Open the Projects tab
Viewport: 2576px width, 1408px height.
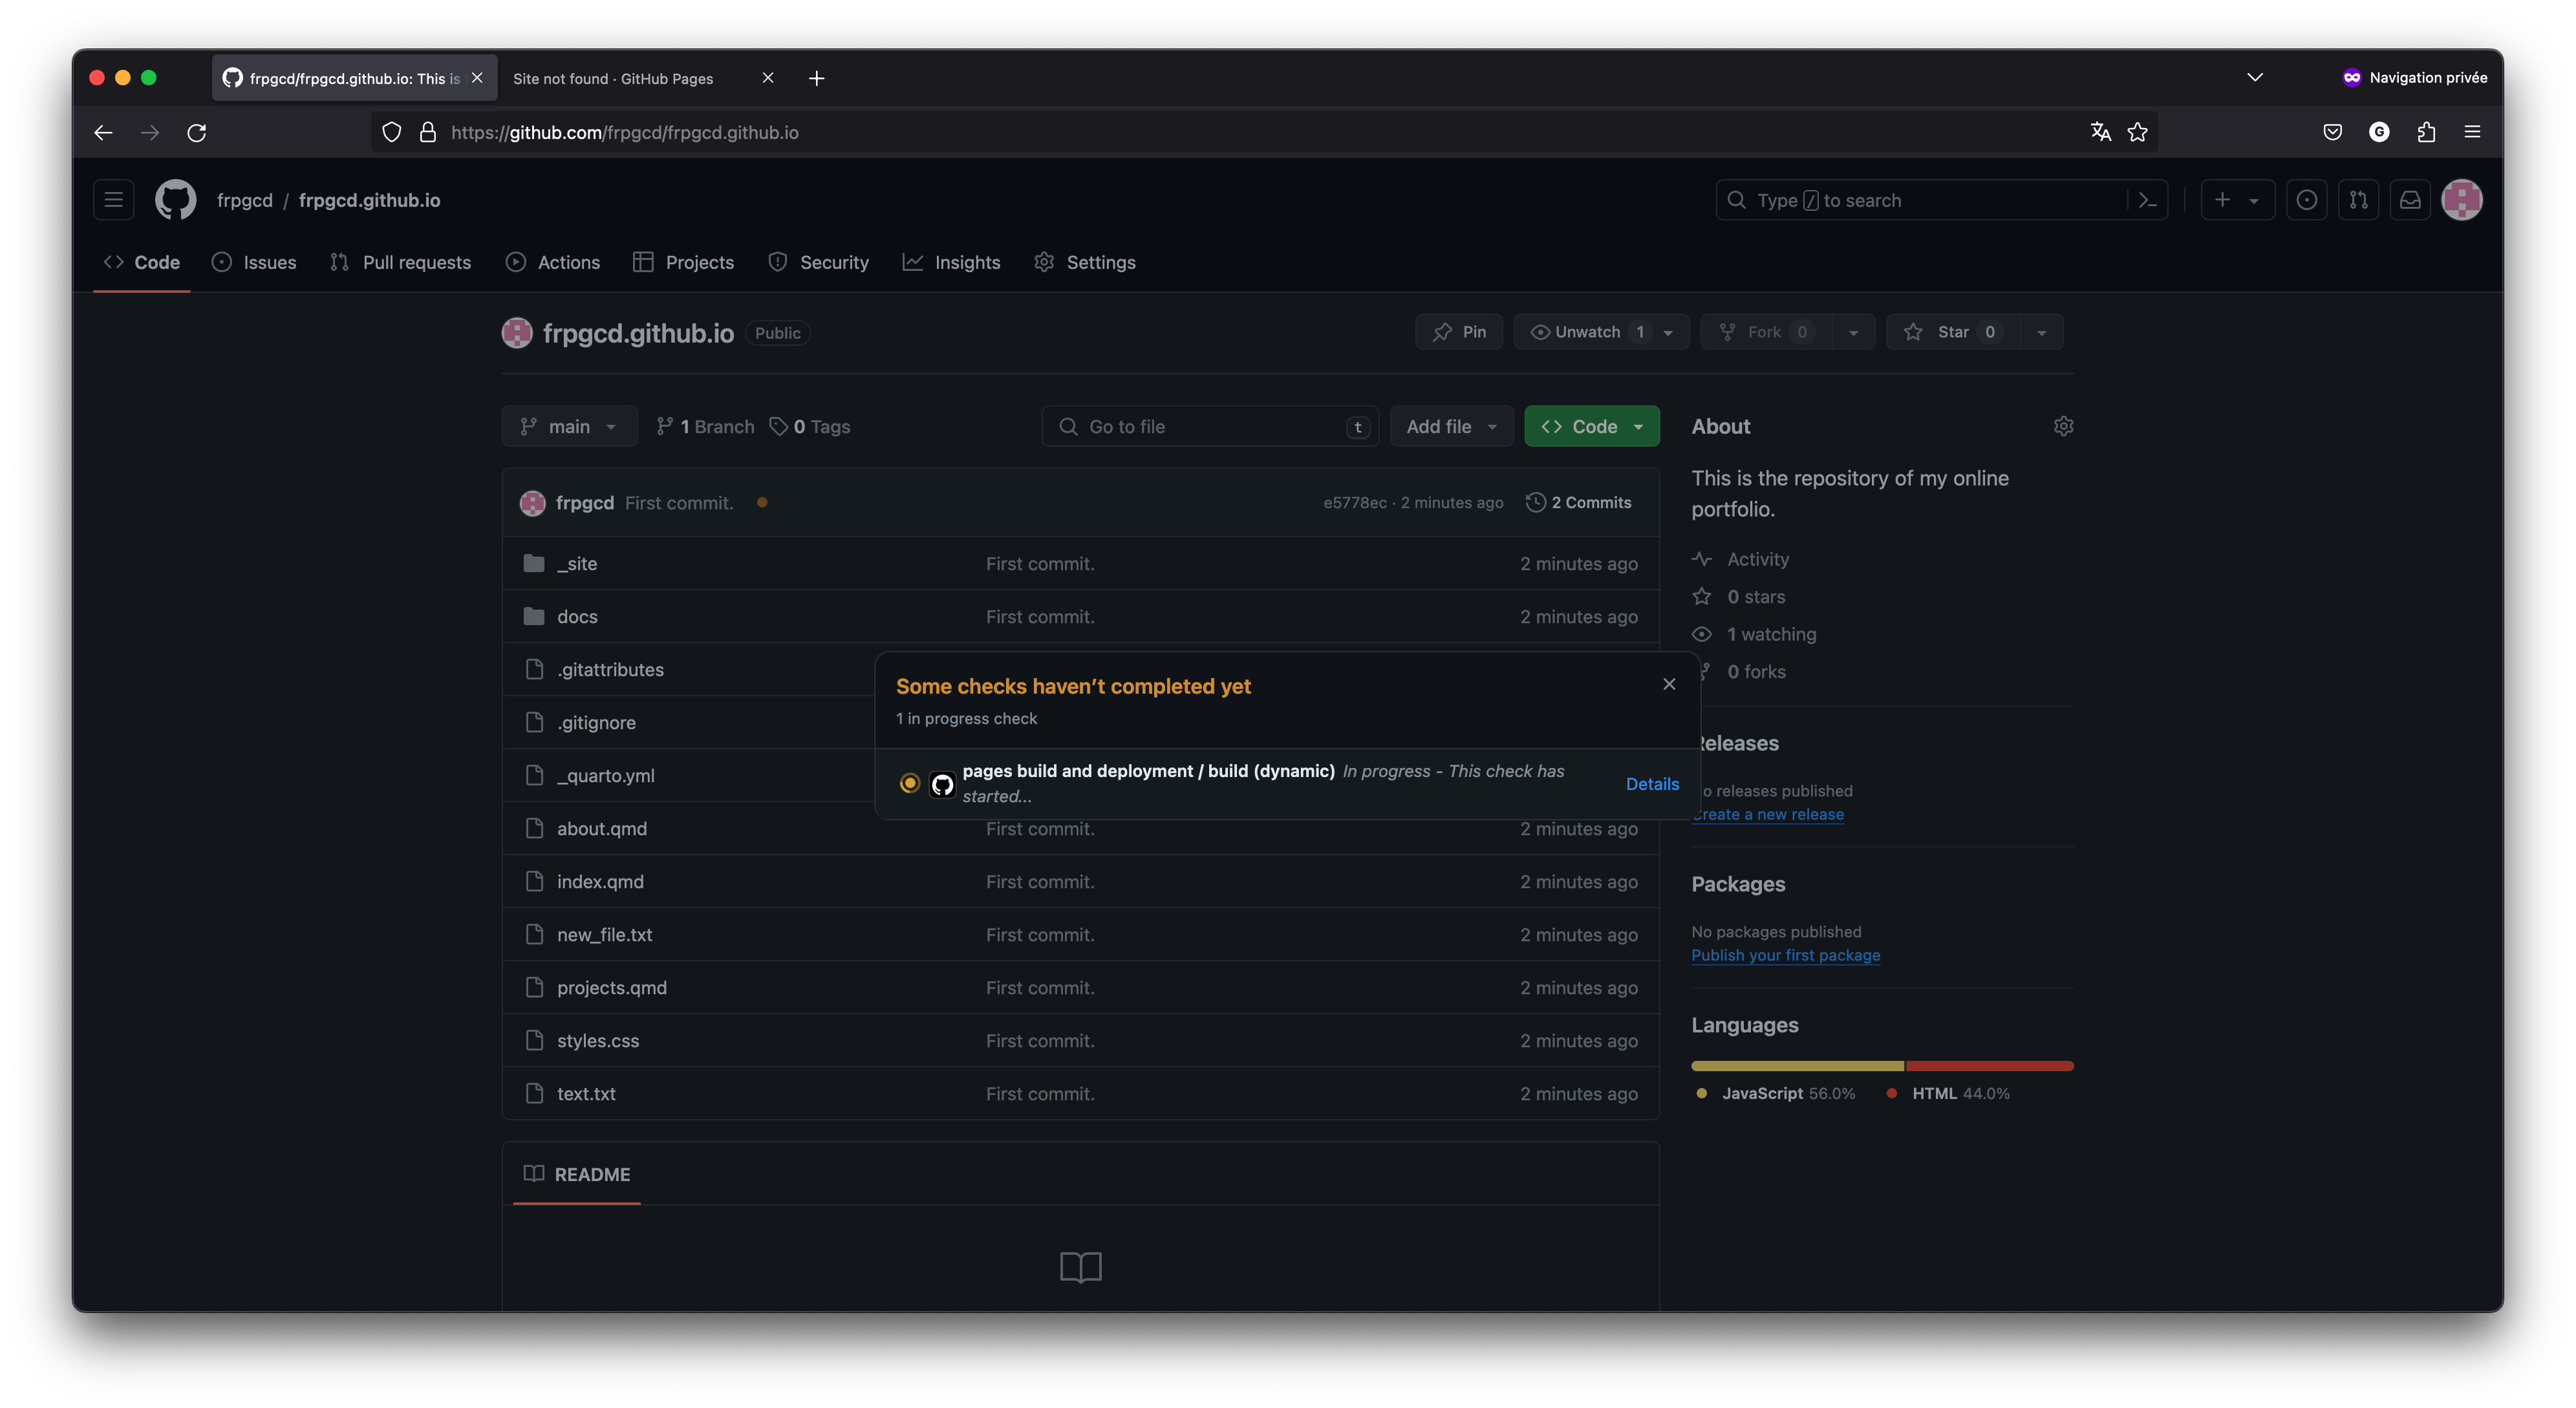pos(684,262)
